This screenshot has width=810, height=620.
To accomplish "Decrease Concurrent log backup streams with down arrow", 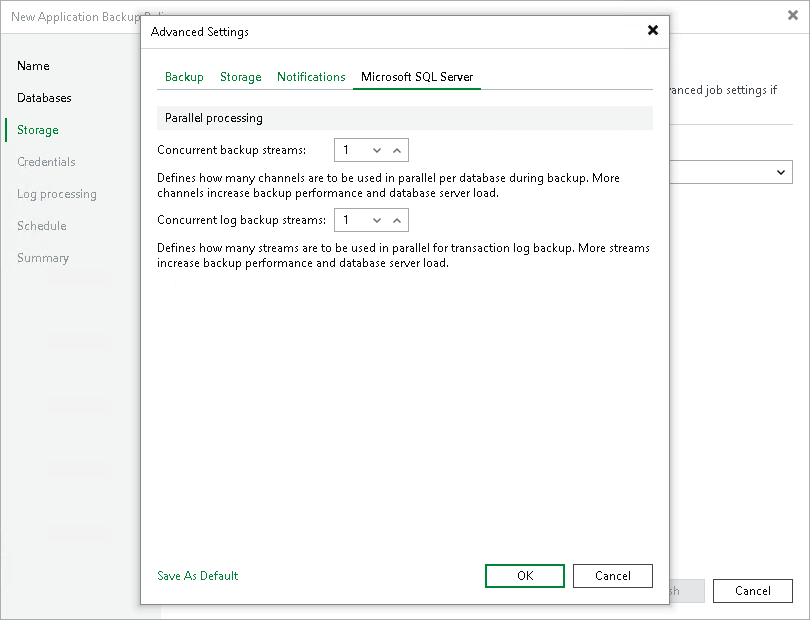I will [x=375, y=219].
